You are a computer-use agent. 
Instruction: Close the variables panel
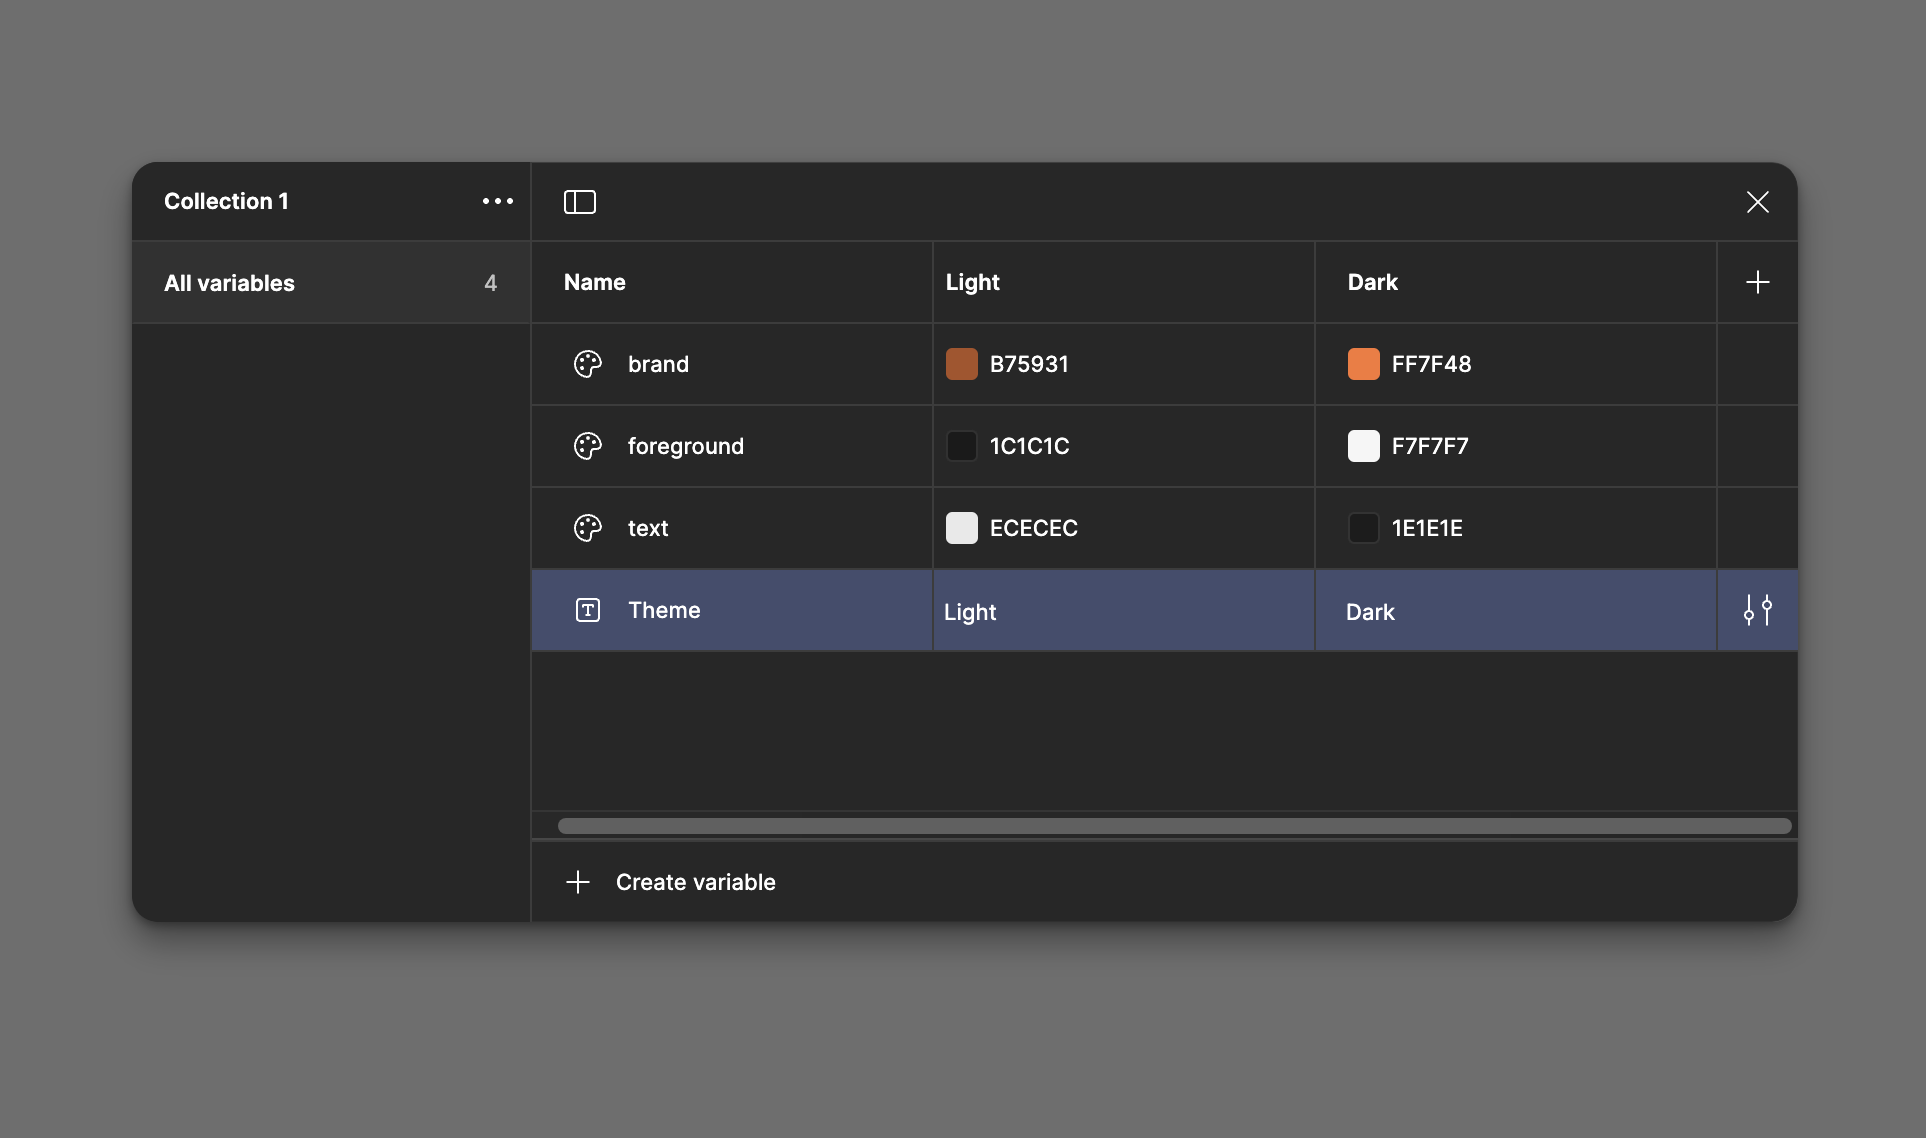click(1757, 202)
